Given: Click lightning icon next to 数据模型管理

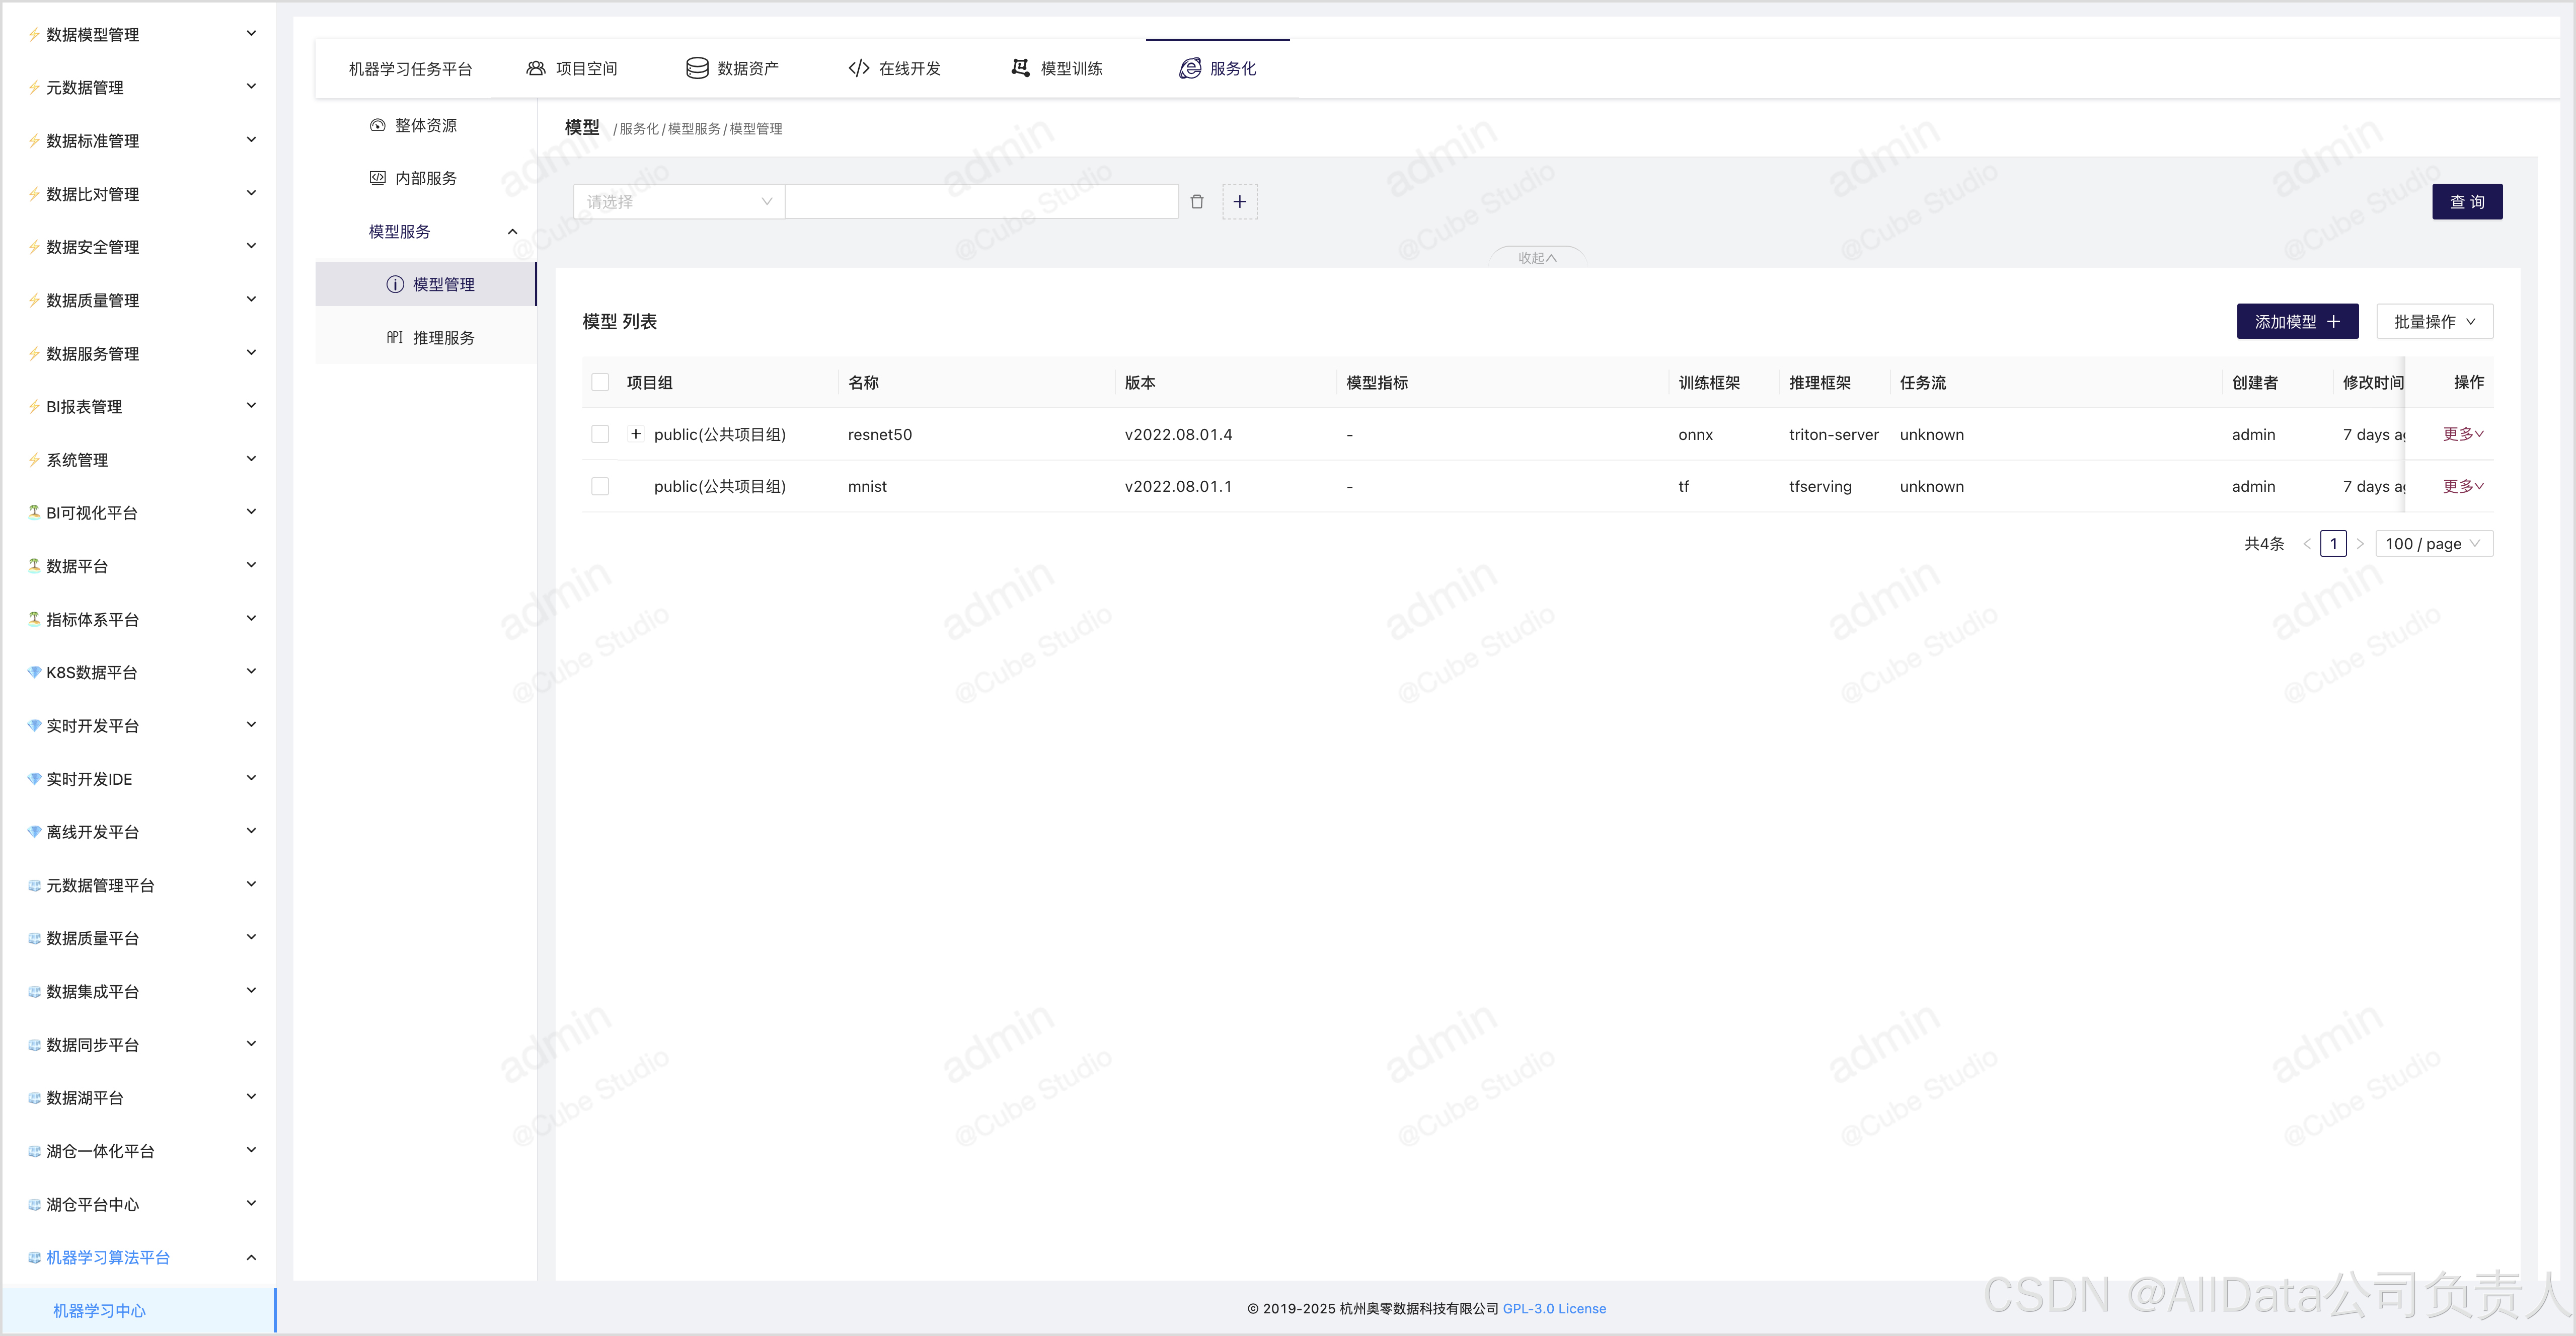Looking at the screenshot, I should pyautogui.click(x=34, y=35).
